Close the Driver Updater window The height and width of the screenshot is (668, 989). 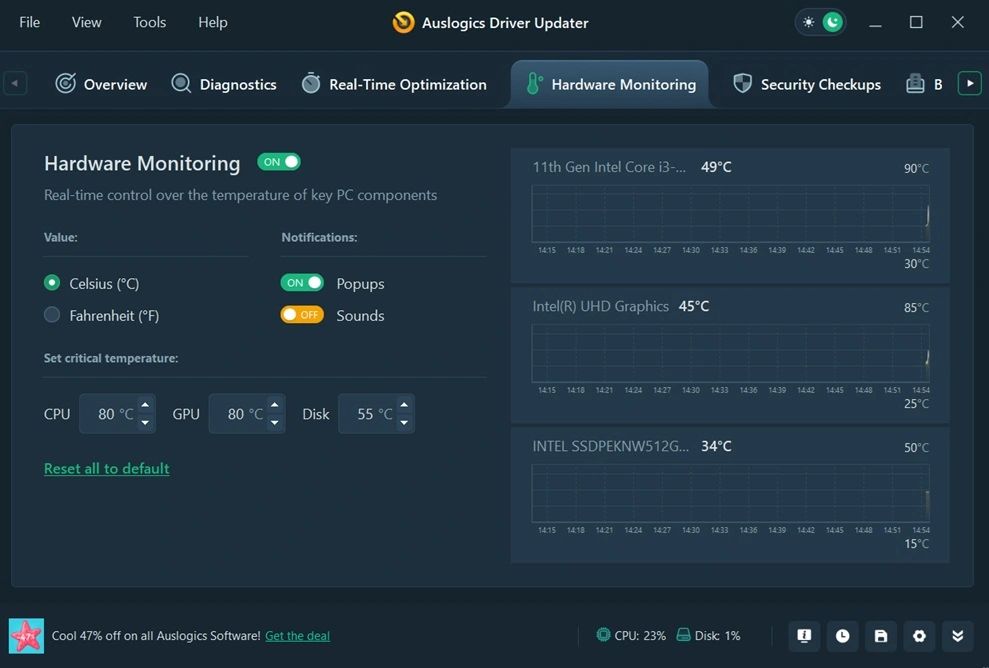coord(957,23)
